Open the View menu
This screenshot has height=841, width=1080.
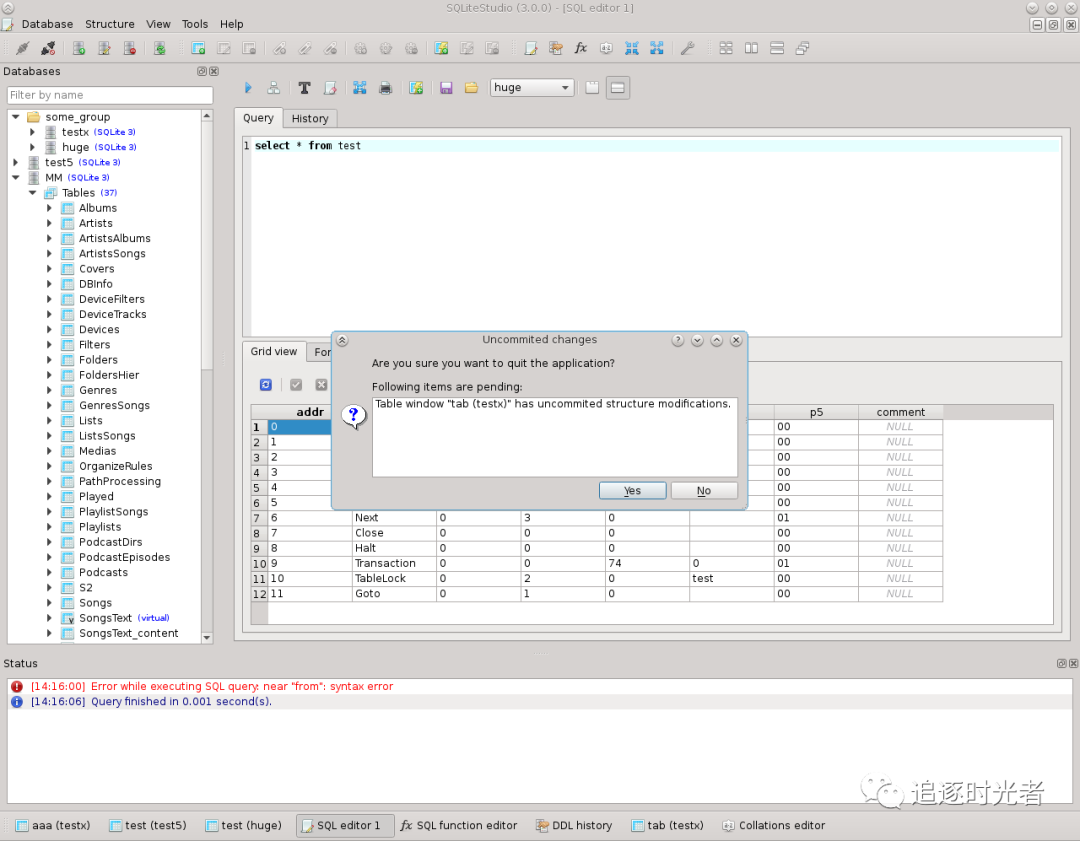(x=158, y=24)
